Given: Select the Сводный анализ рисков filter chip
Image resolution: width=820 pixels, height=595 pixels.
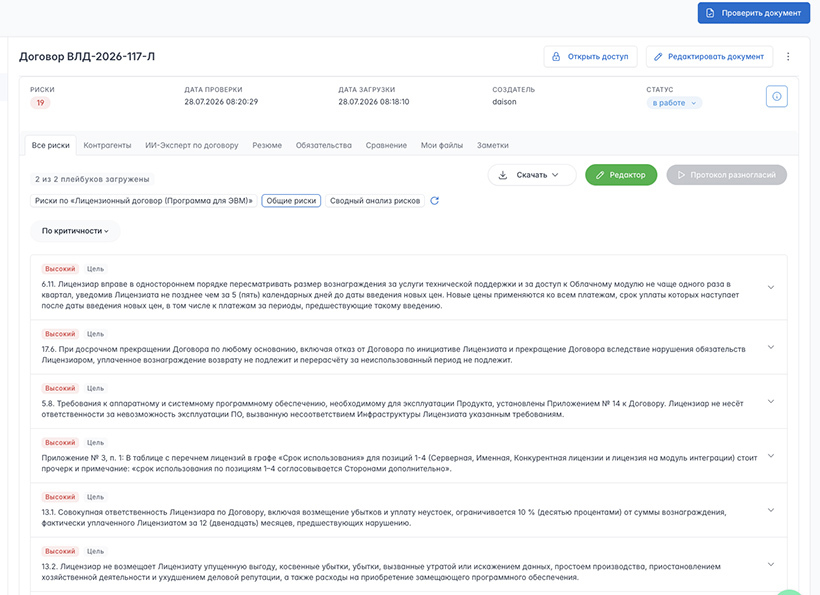Looking at the screenshot, I should tap(375, 201).
